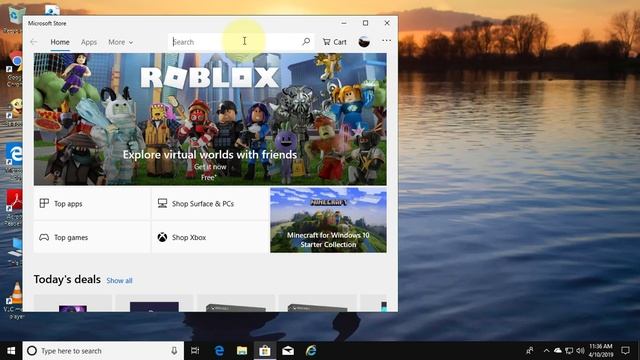Image resolution: width=640 pixels, height=360 pixels.
Task: Click Show all next to Today's deals
Action: click(x=119, y=281)
